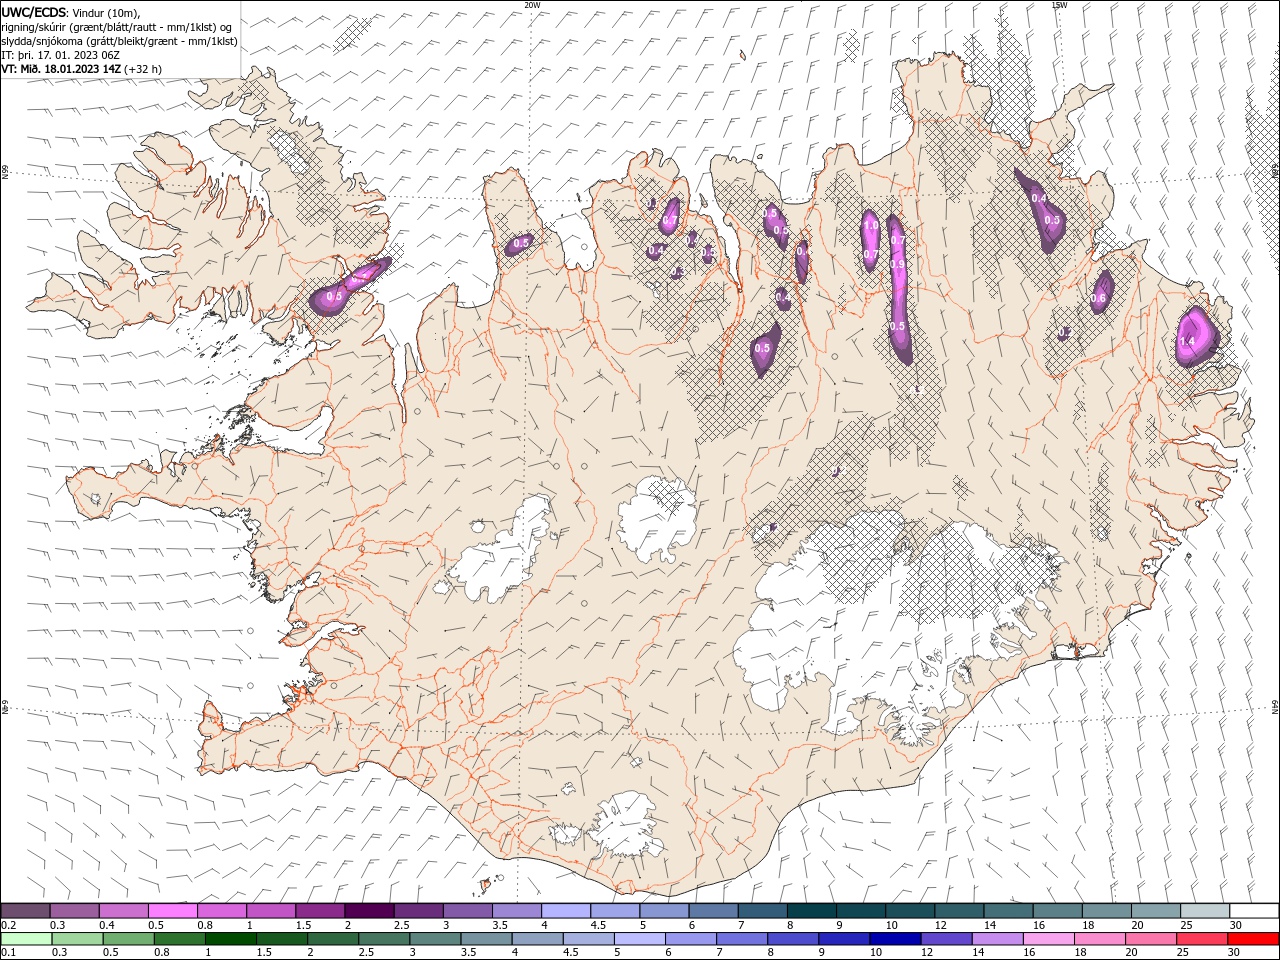Image resolution: width=1280 pixels, height=960 pixels.
Task: Pick the upper legend swatch between 20 and 25
Action: [1157, 911]
